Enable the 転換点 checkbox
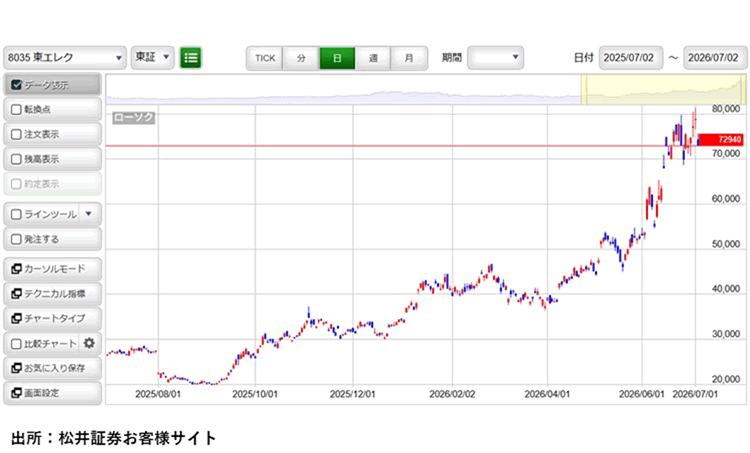Image resolution: width=750 pixels, height=453 pixels. coord(16,110)
